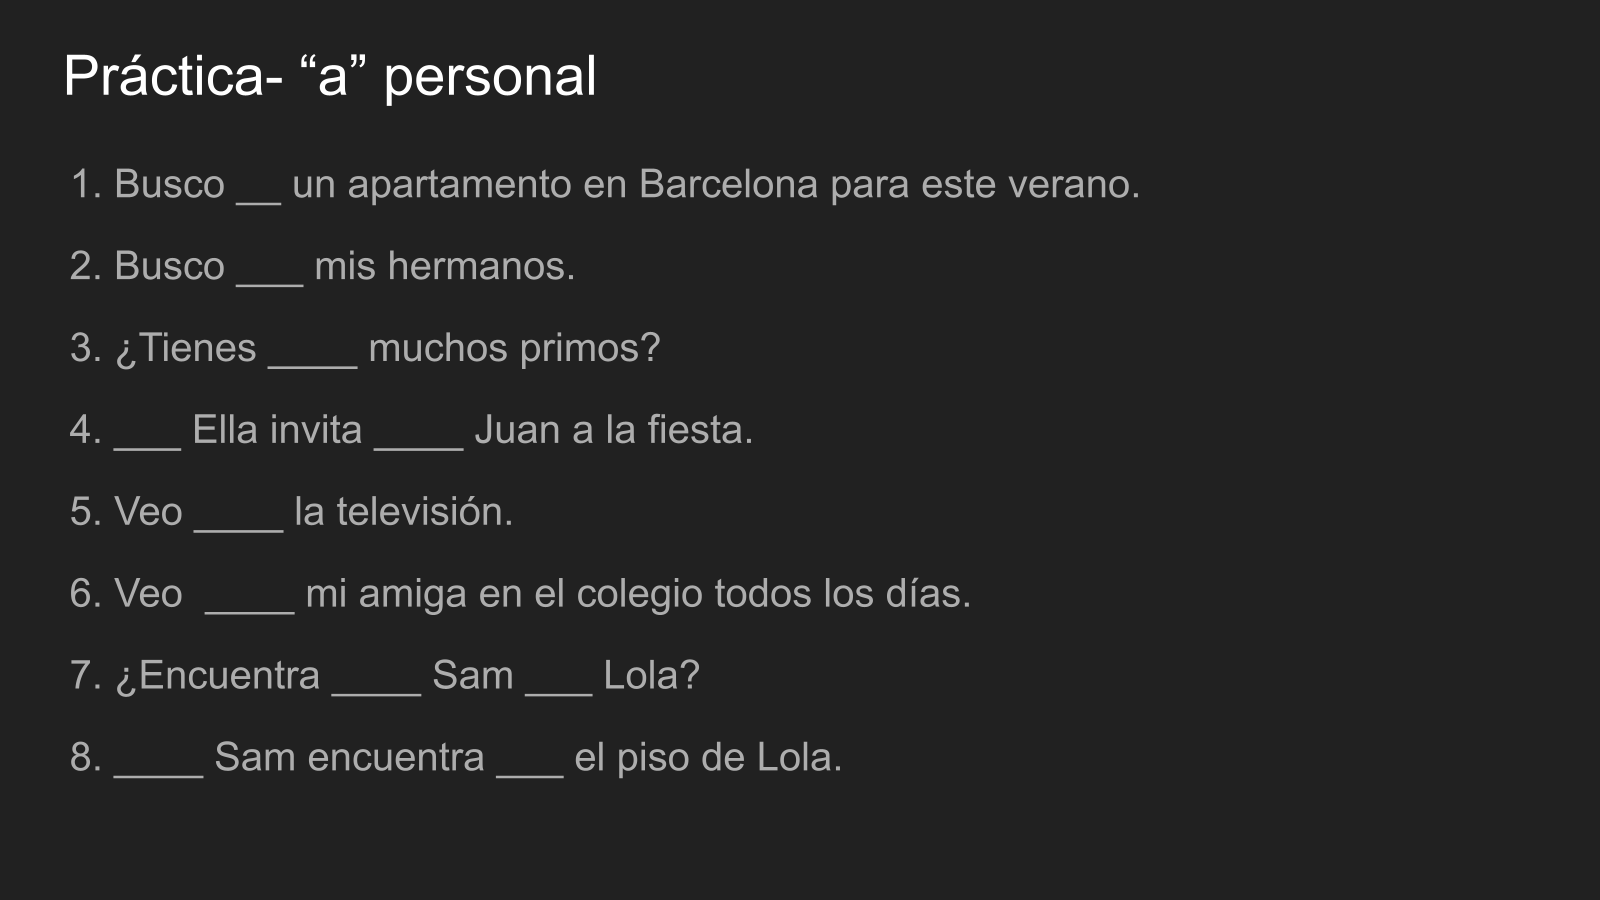This screenshot has height=900, width=1600.
Task: Click the blank between "¿Encuentra" and "Sam"
Action: (x=376, y=688)
